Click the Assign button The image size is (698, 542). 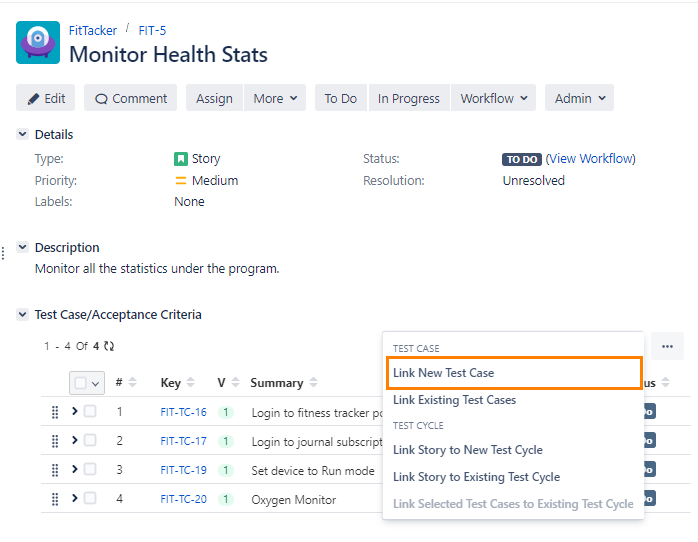click(214, 98)
